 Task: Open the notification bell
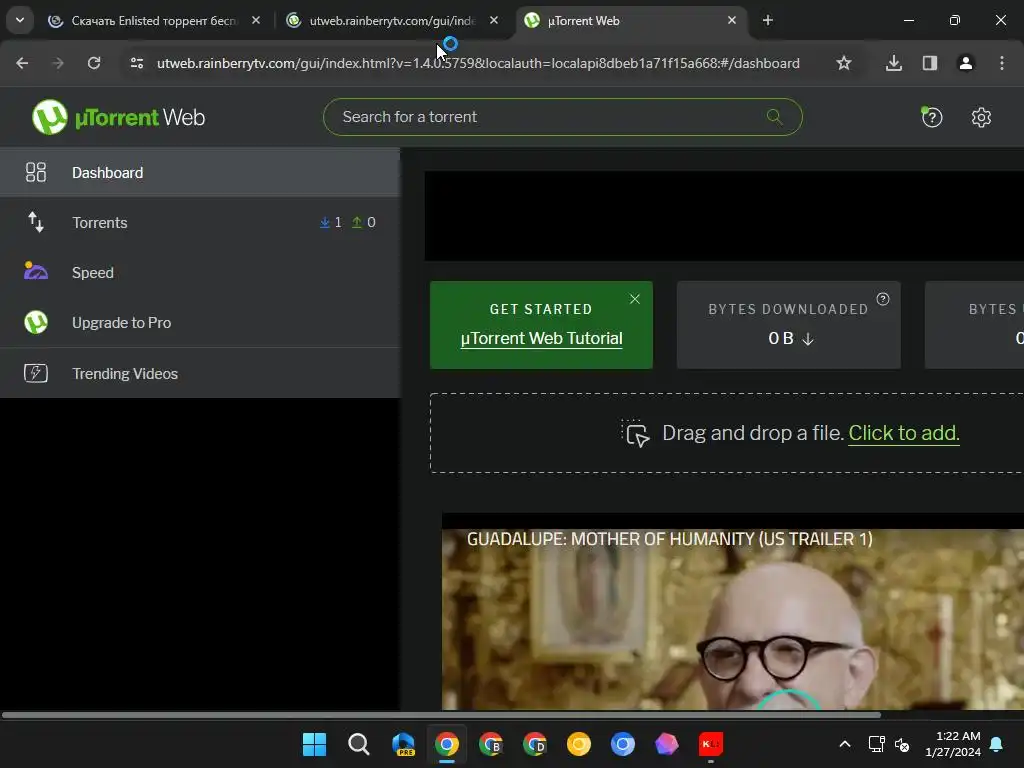coord(997,744)
